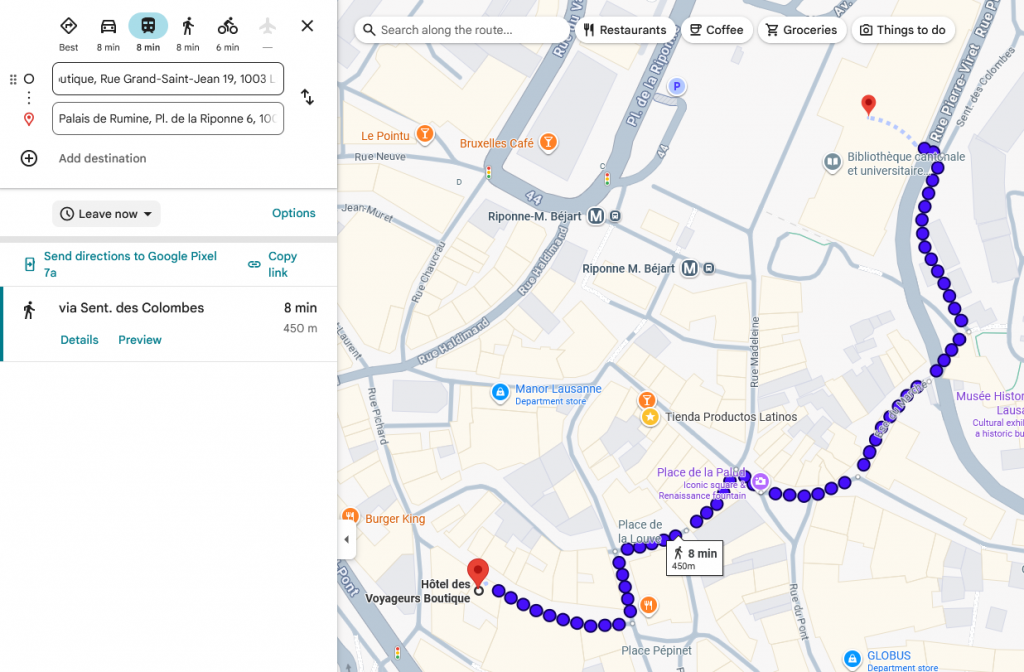
Task: Switch to driving directions mode
Action: [108, 27]
